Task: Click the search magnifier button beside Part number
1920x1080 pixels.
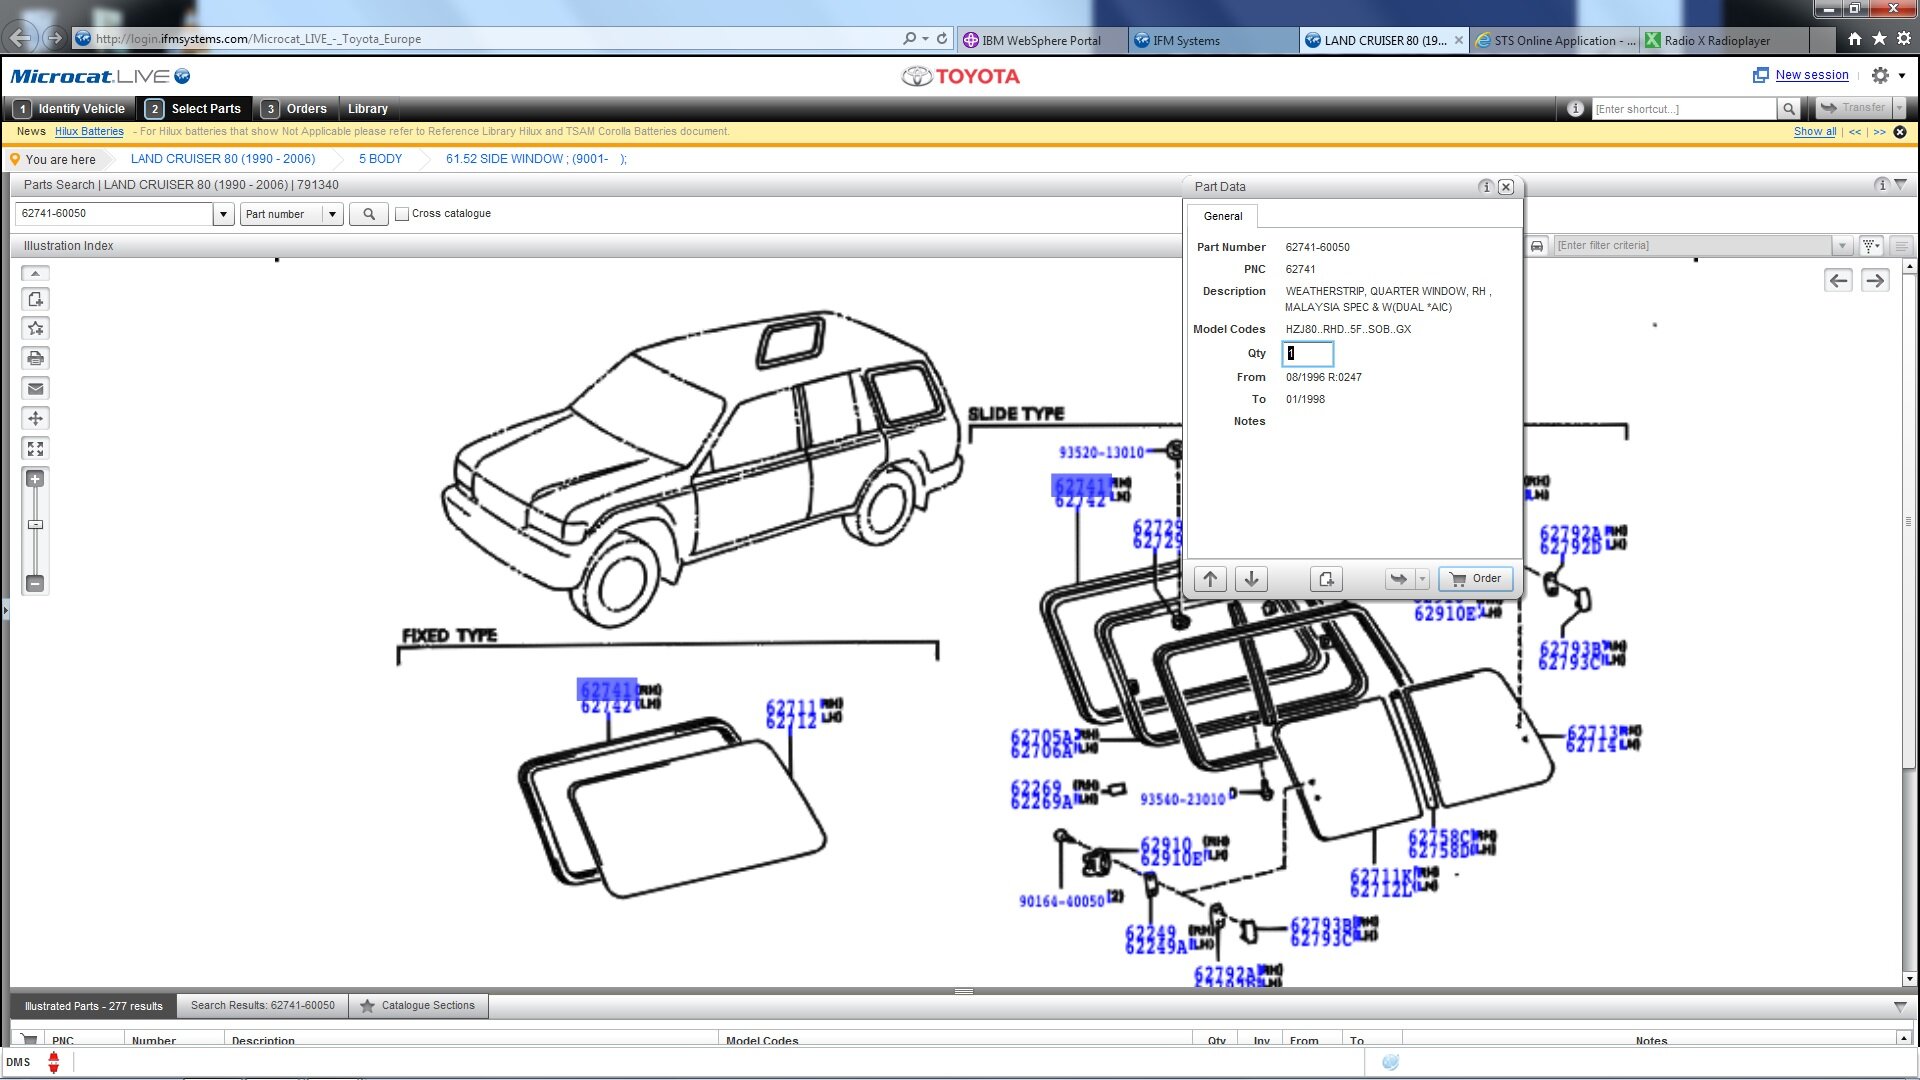Action: (369, 214)
